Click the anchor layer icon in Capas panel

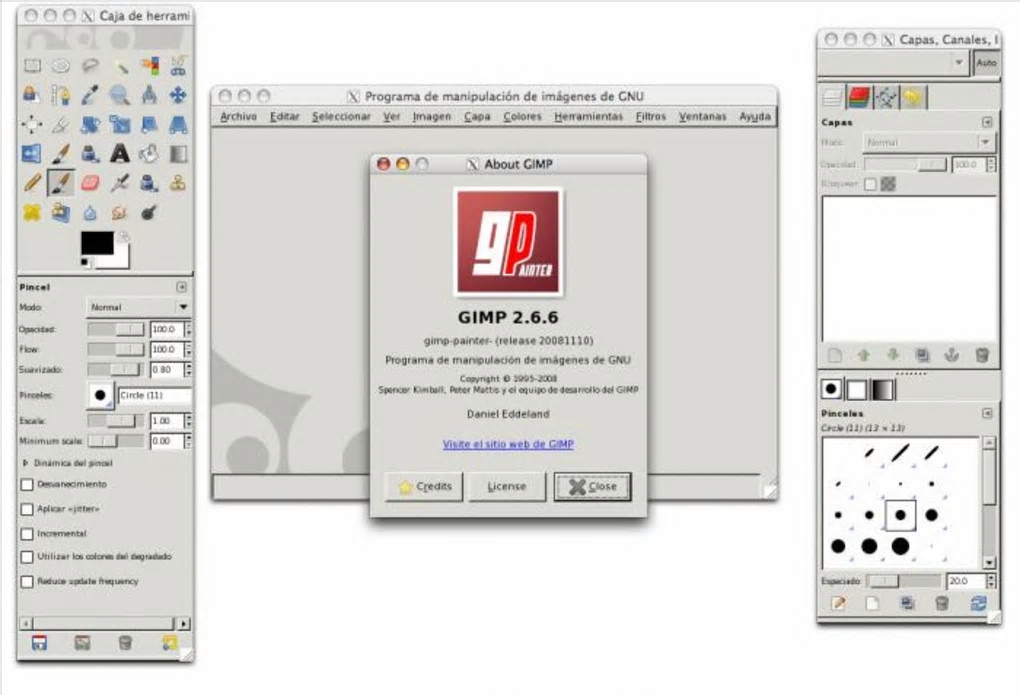click(x=952, y=355)
